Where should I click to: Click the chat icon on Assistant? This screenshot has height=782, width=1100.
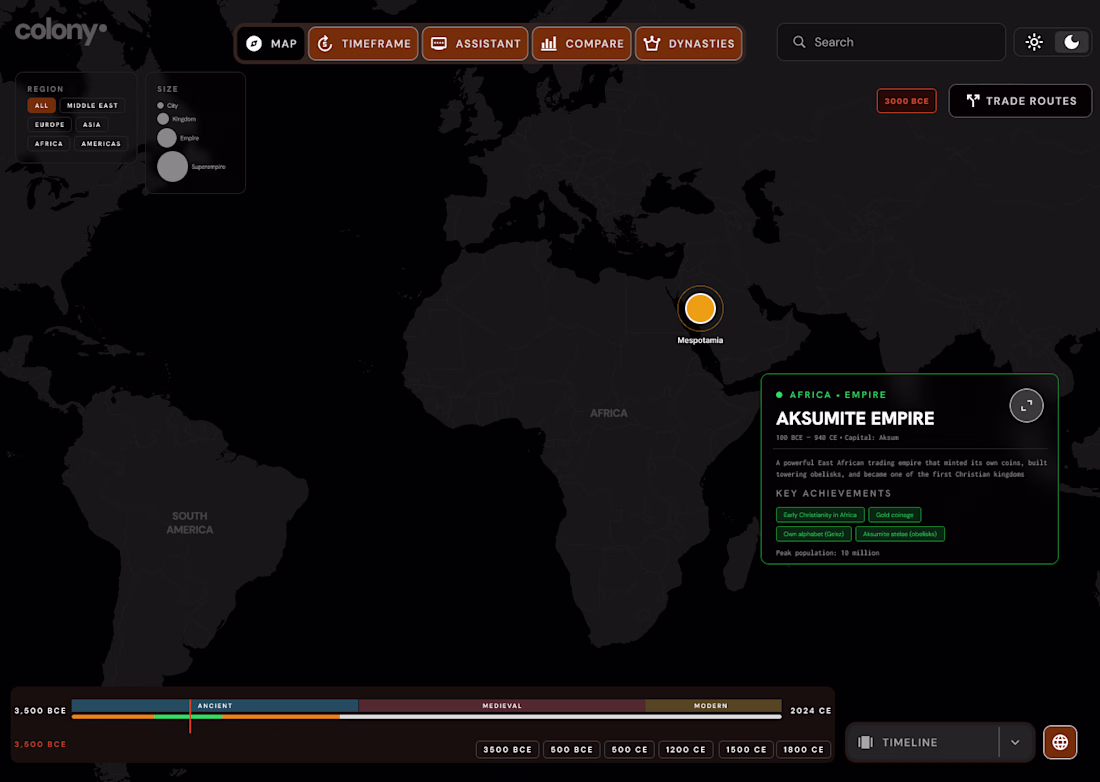tap(438, 43)
